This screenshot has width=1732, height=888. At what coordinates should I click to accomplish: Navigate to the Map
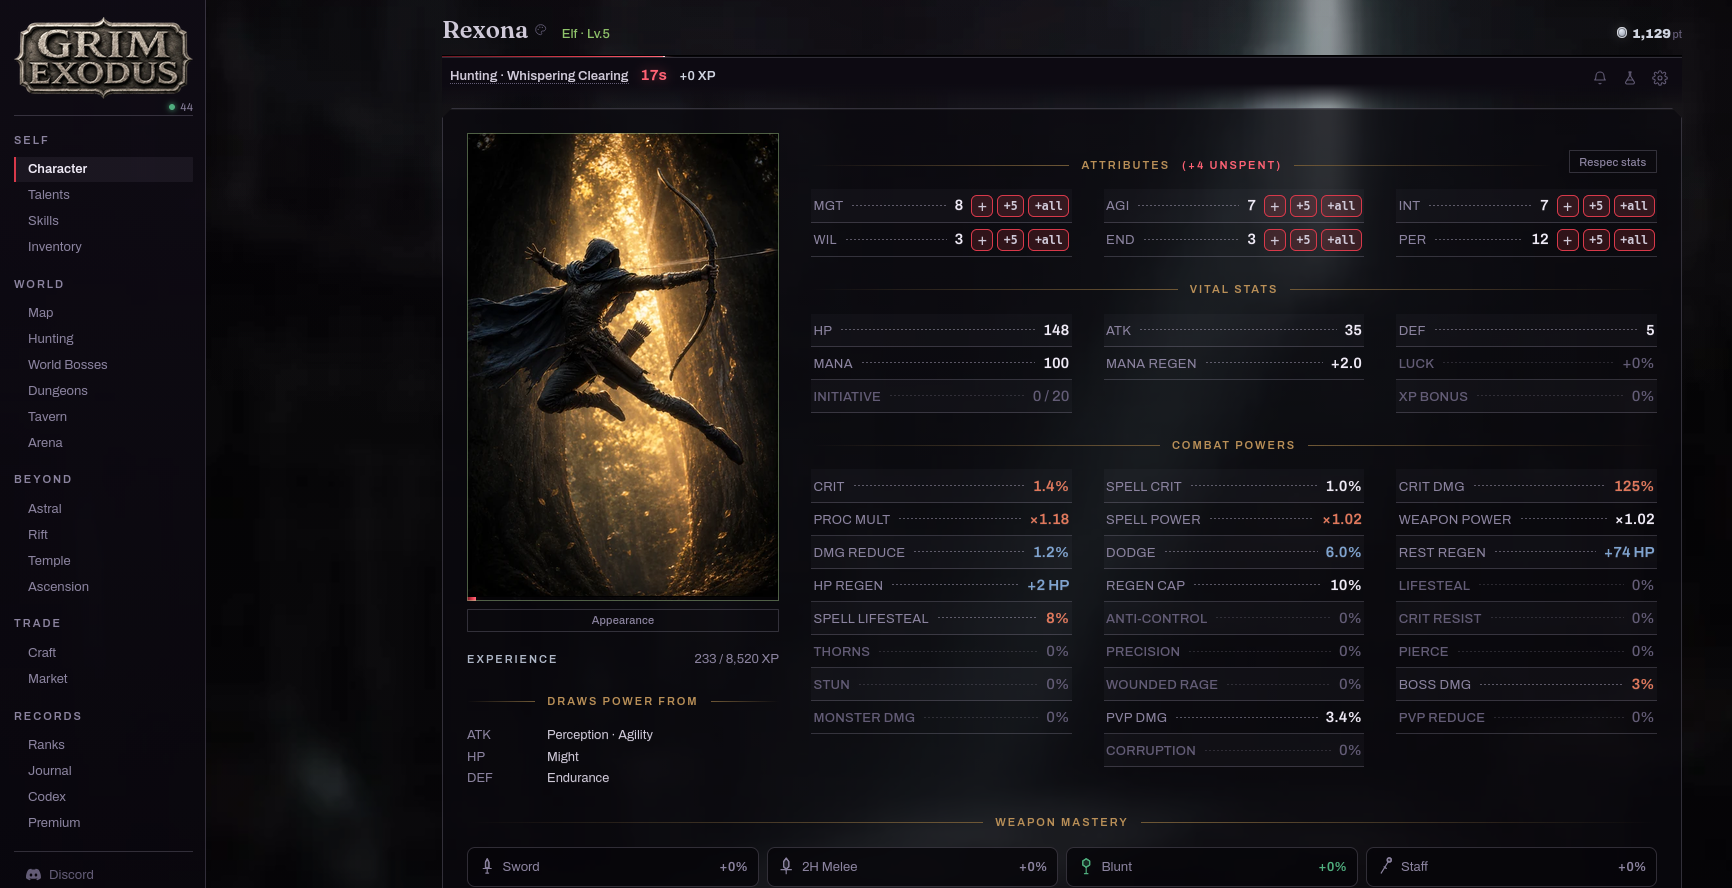tap(104, 313)
